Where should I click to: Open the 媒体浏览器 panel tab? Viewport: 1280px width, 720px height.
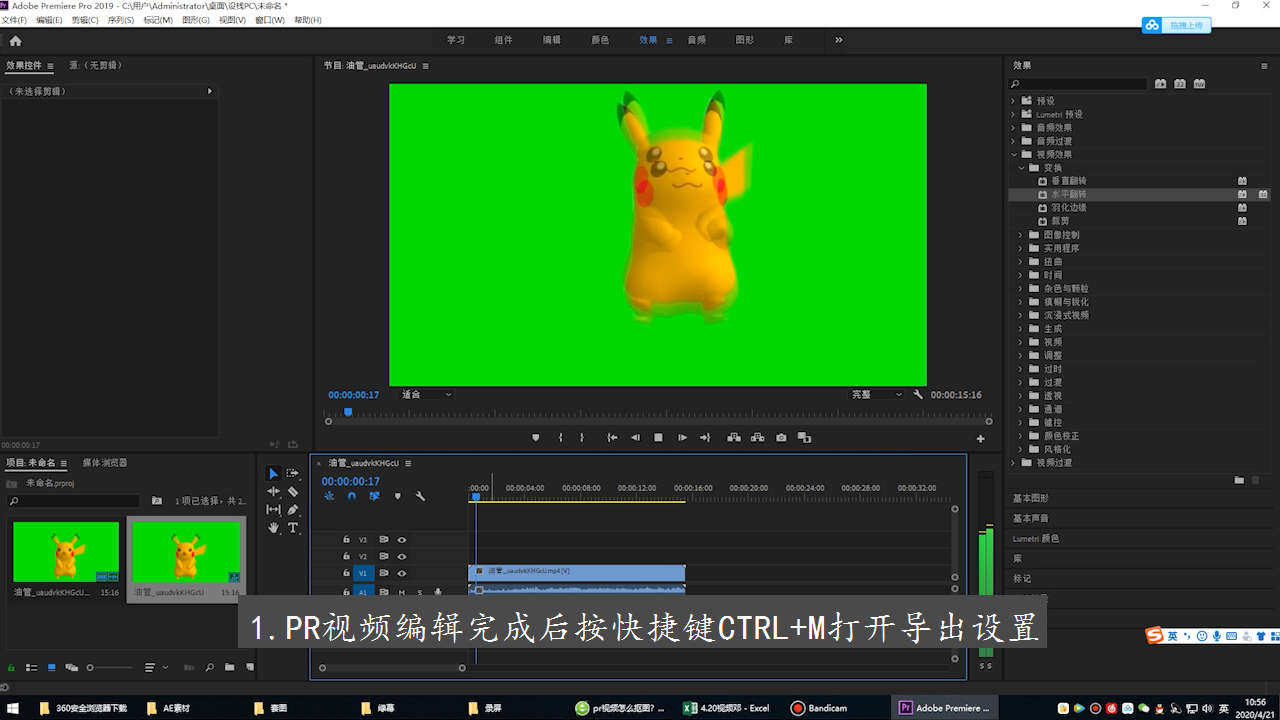pyautogui.click(x=105, y=463)
